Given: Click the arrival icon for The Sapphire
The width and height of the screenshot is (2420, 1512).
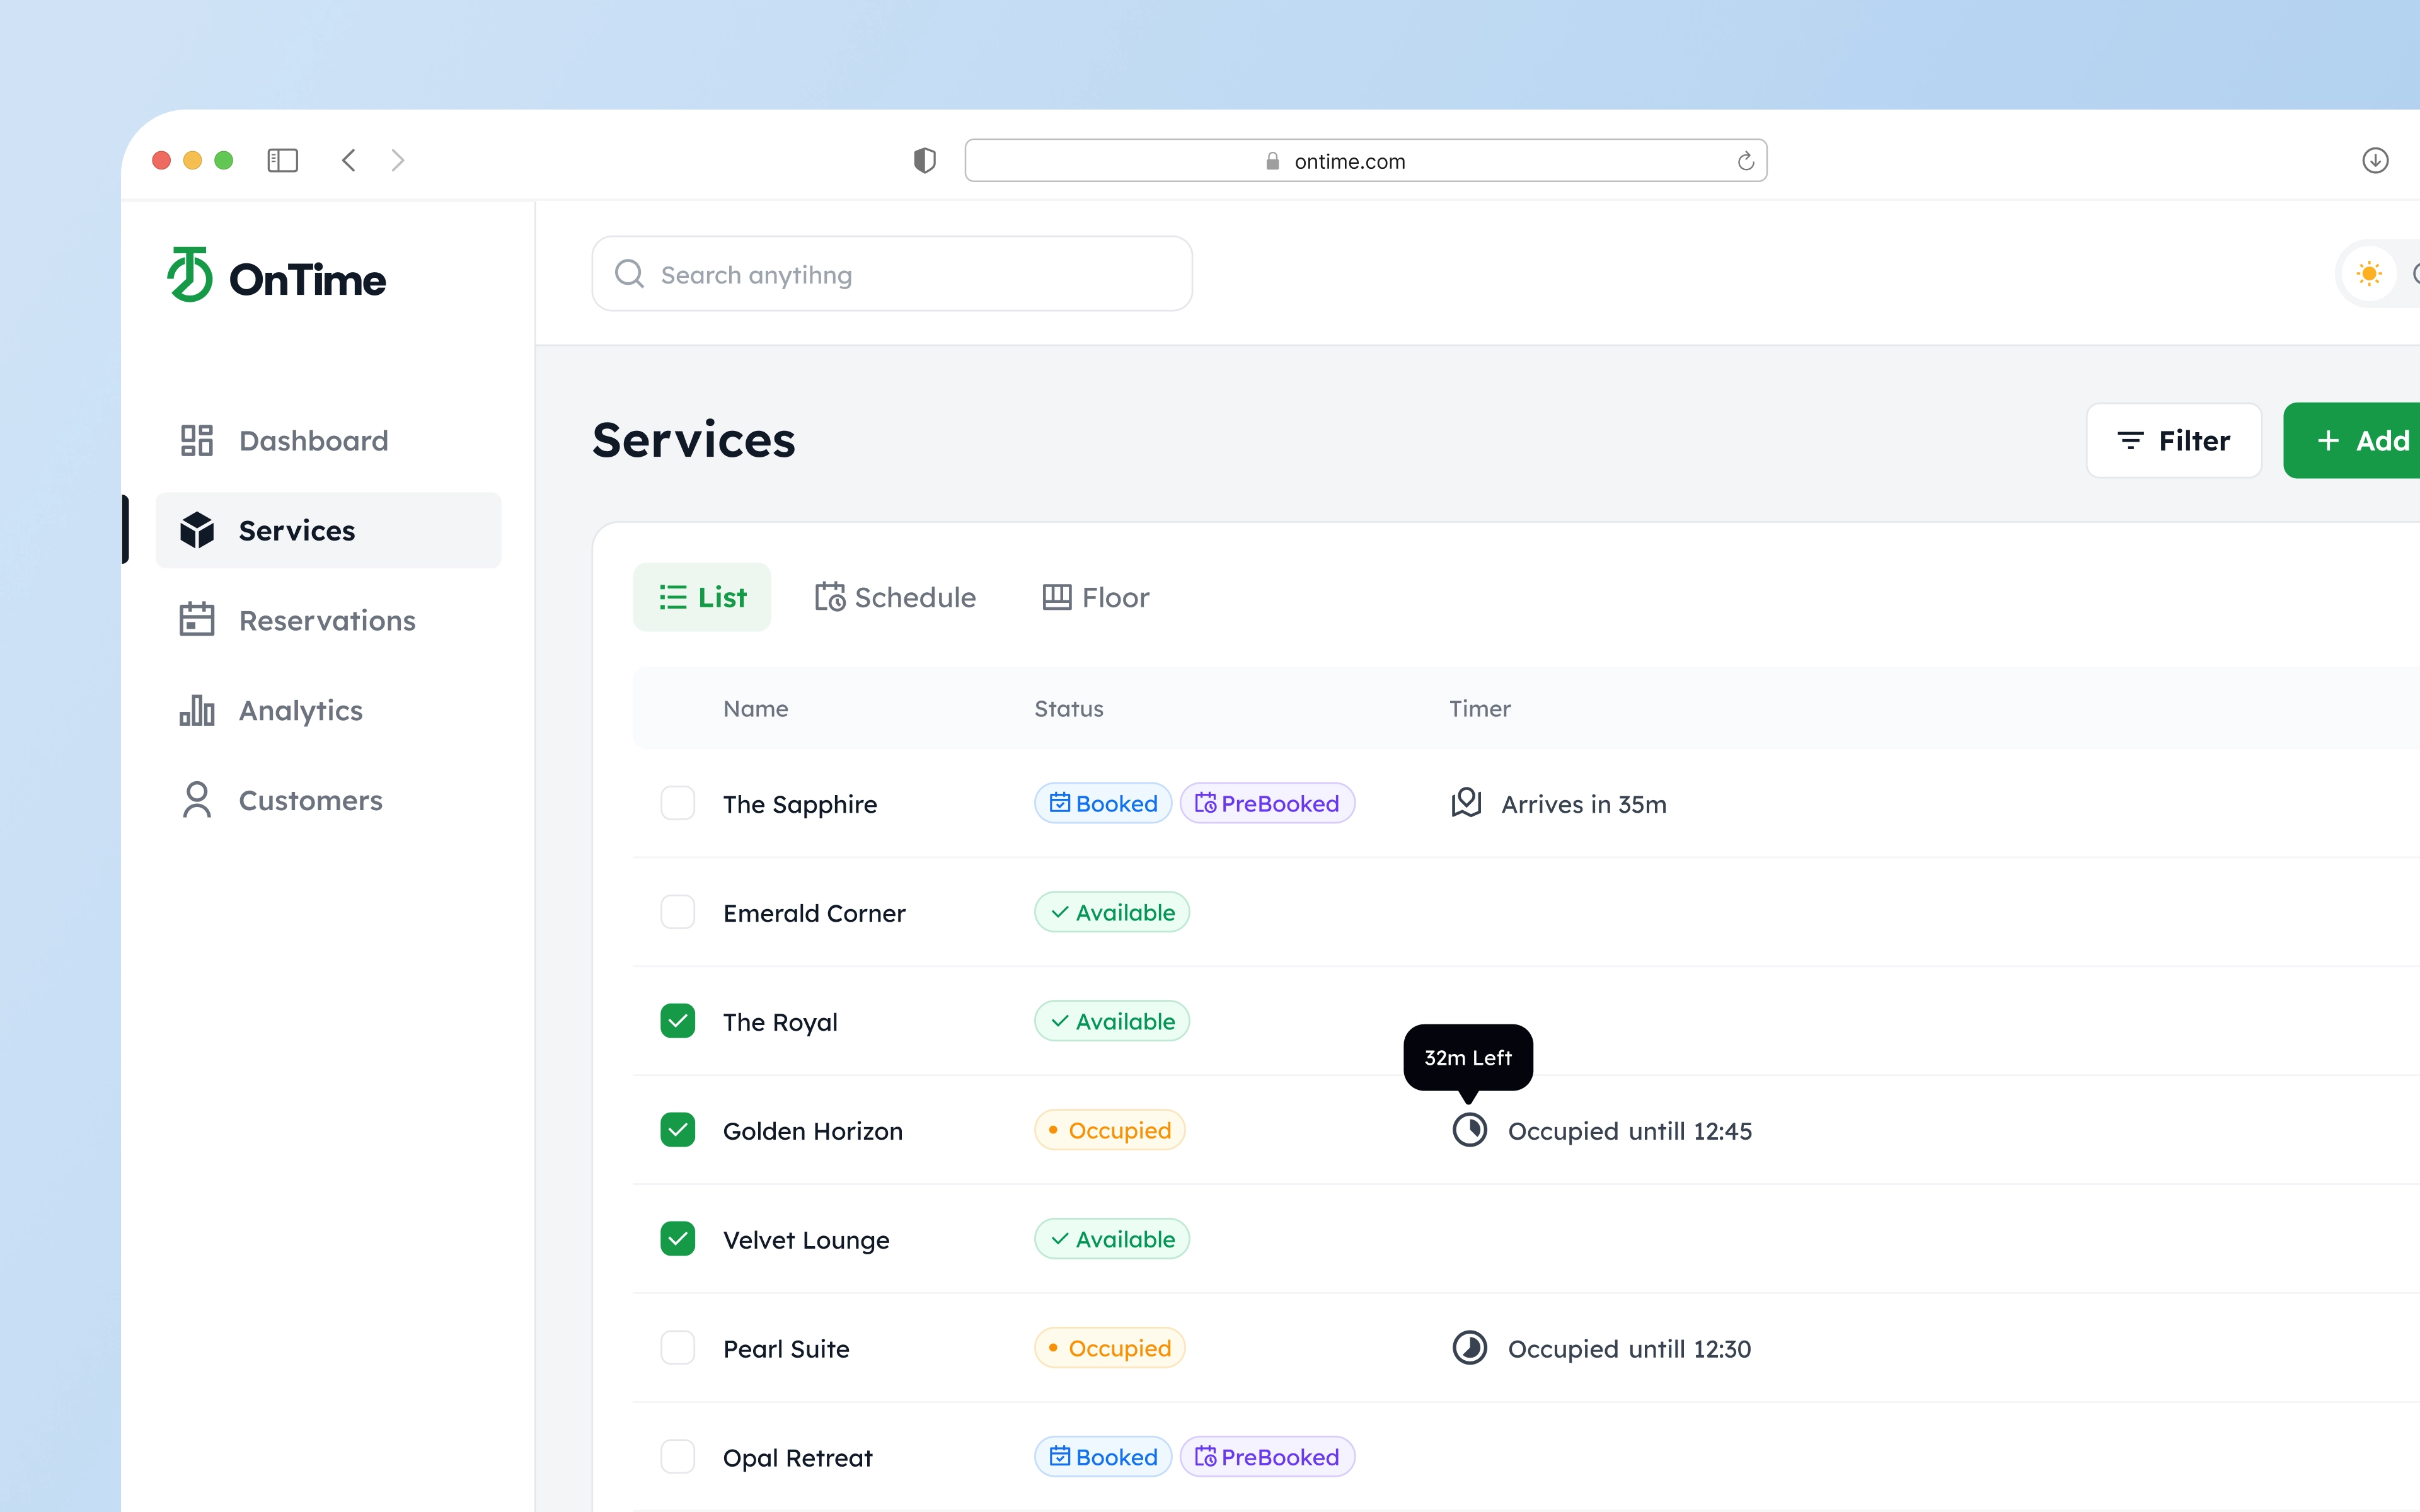Looking at the screenshot, I should [1466, 803].
